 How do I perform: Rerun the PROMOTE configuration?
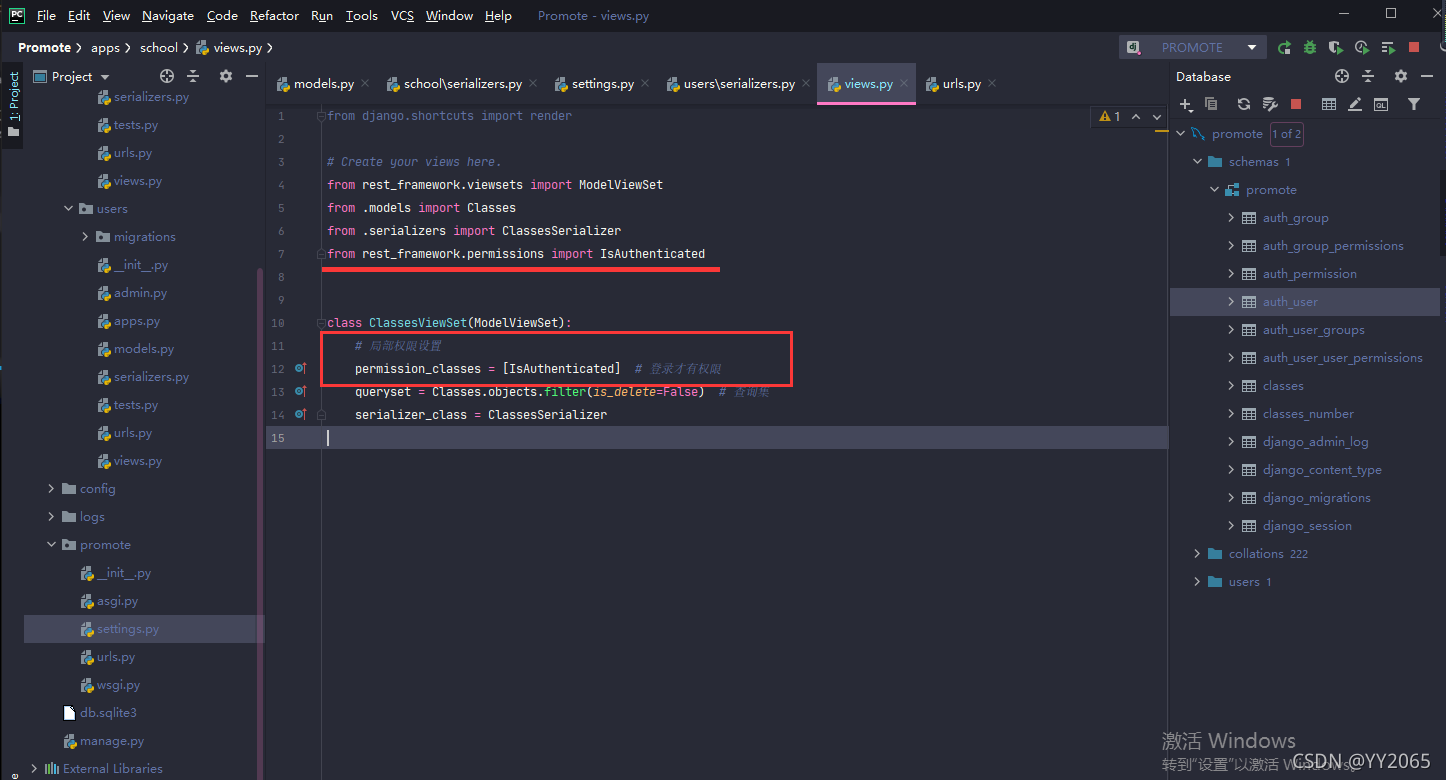[x=1285, y=47]
